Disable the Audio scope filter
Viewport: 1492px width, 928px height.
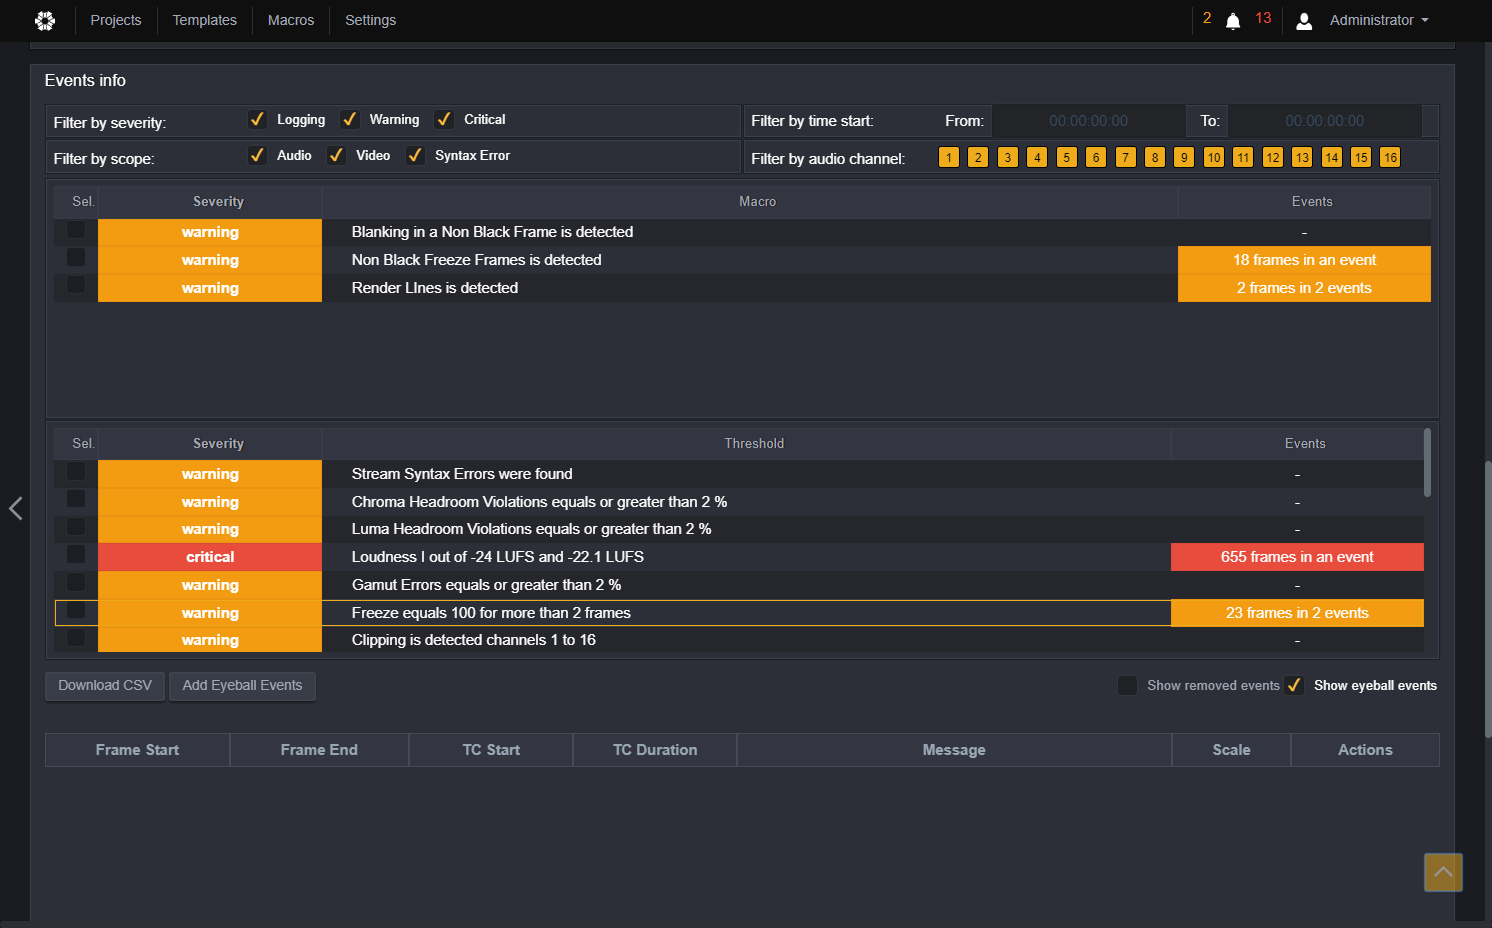coord(257,155)
